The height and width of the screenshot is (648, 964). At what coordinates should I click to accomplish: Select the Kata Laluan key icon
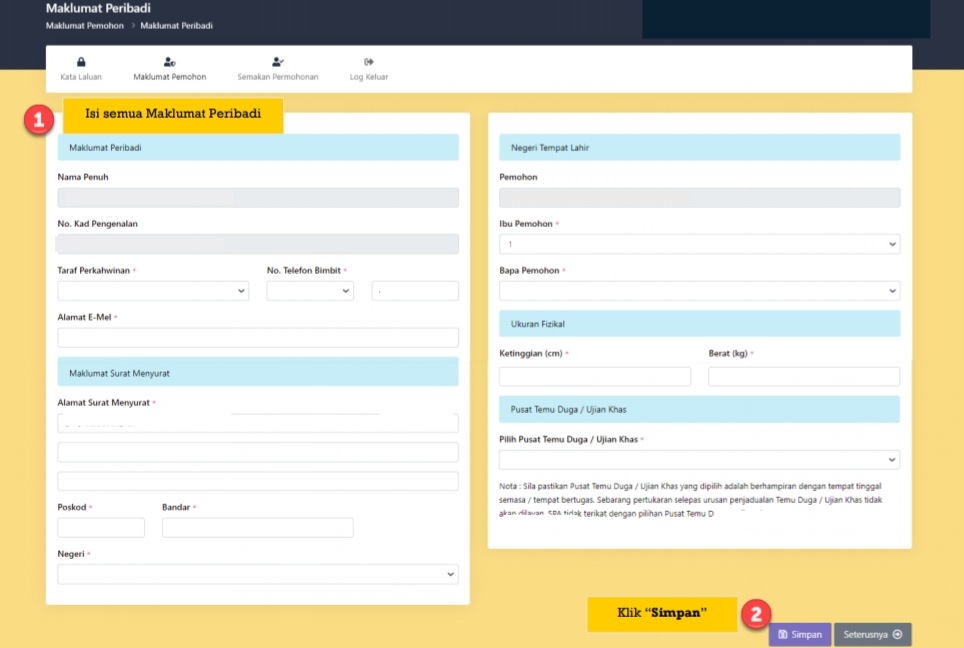pos(80,62)
